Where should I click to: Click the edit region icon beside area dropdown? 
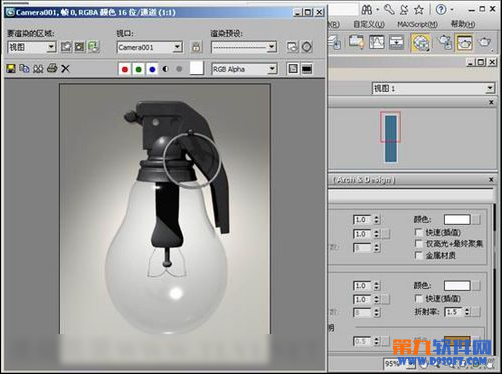point(66,47)
